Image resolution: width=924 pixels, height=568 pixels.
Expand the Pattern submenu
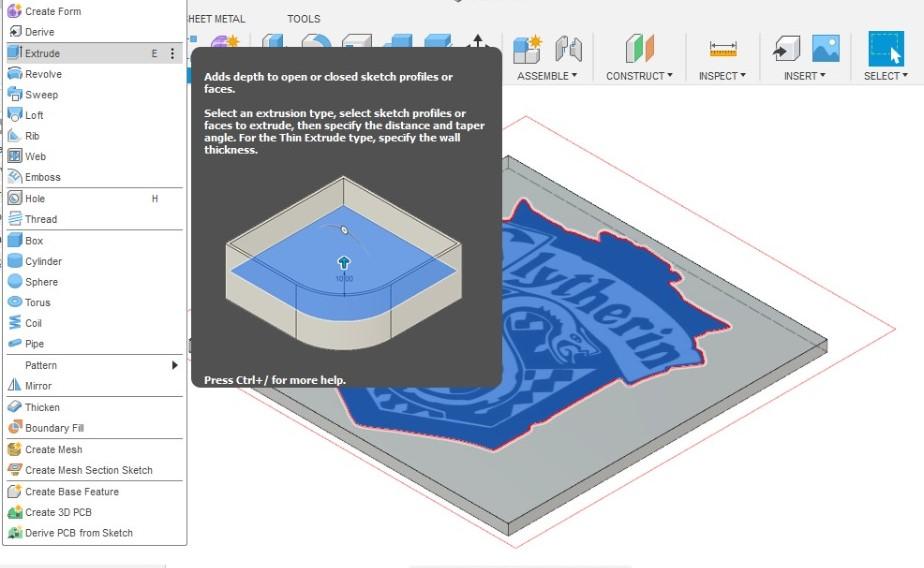coord(94,365)
